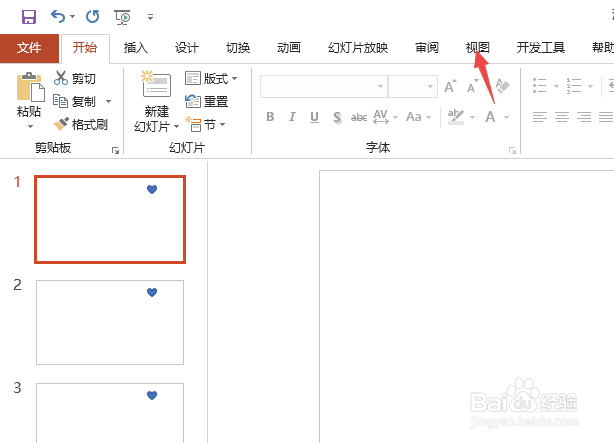Increase font size with larger A icon

click(450, 86)
